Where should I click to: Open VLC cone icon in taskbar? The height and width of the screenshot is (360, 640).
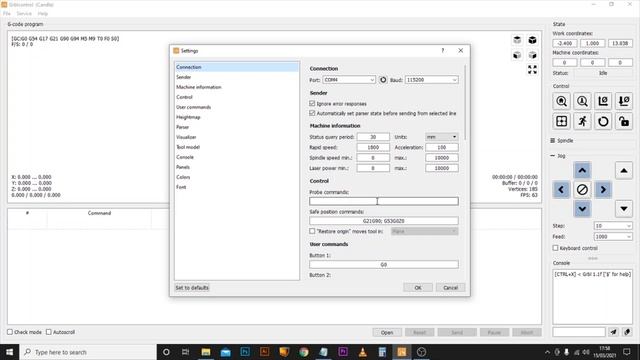click(x=362, y=352)
